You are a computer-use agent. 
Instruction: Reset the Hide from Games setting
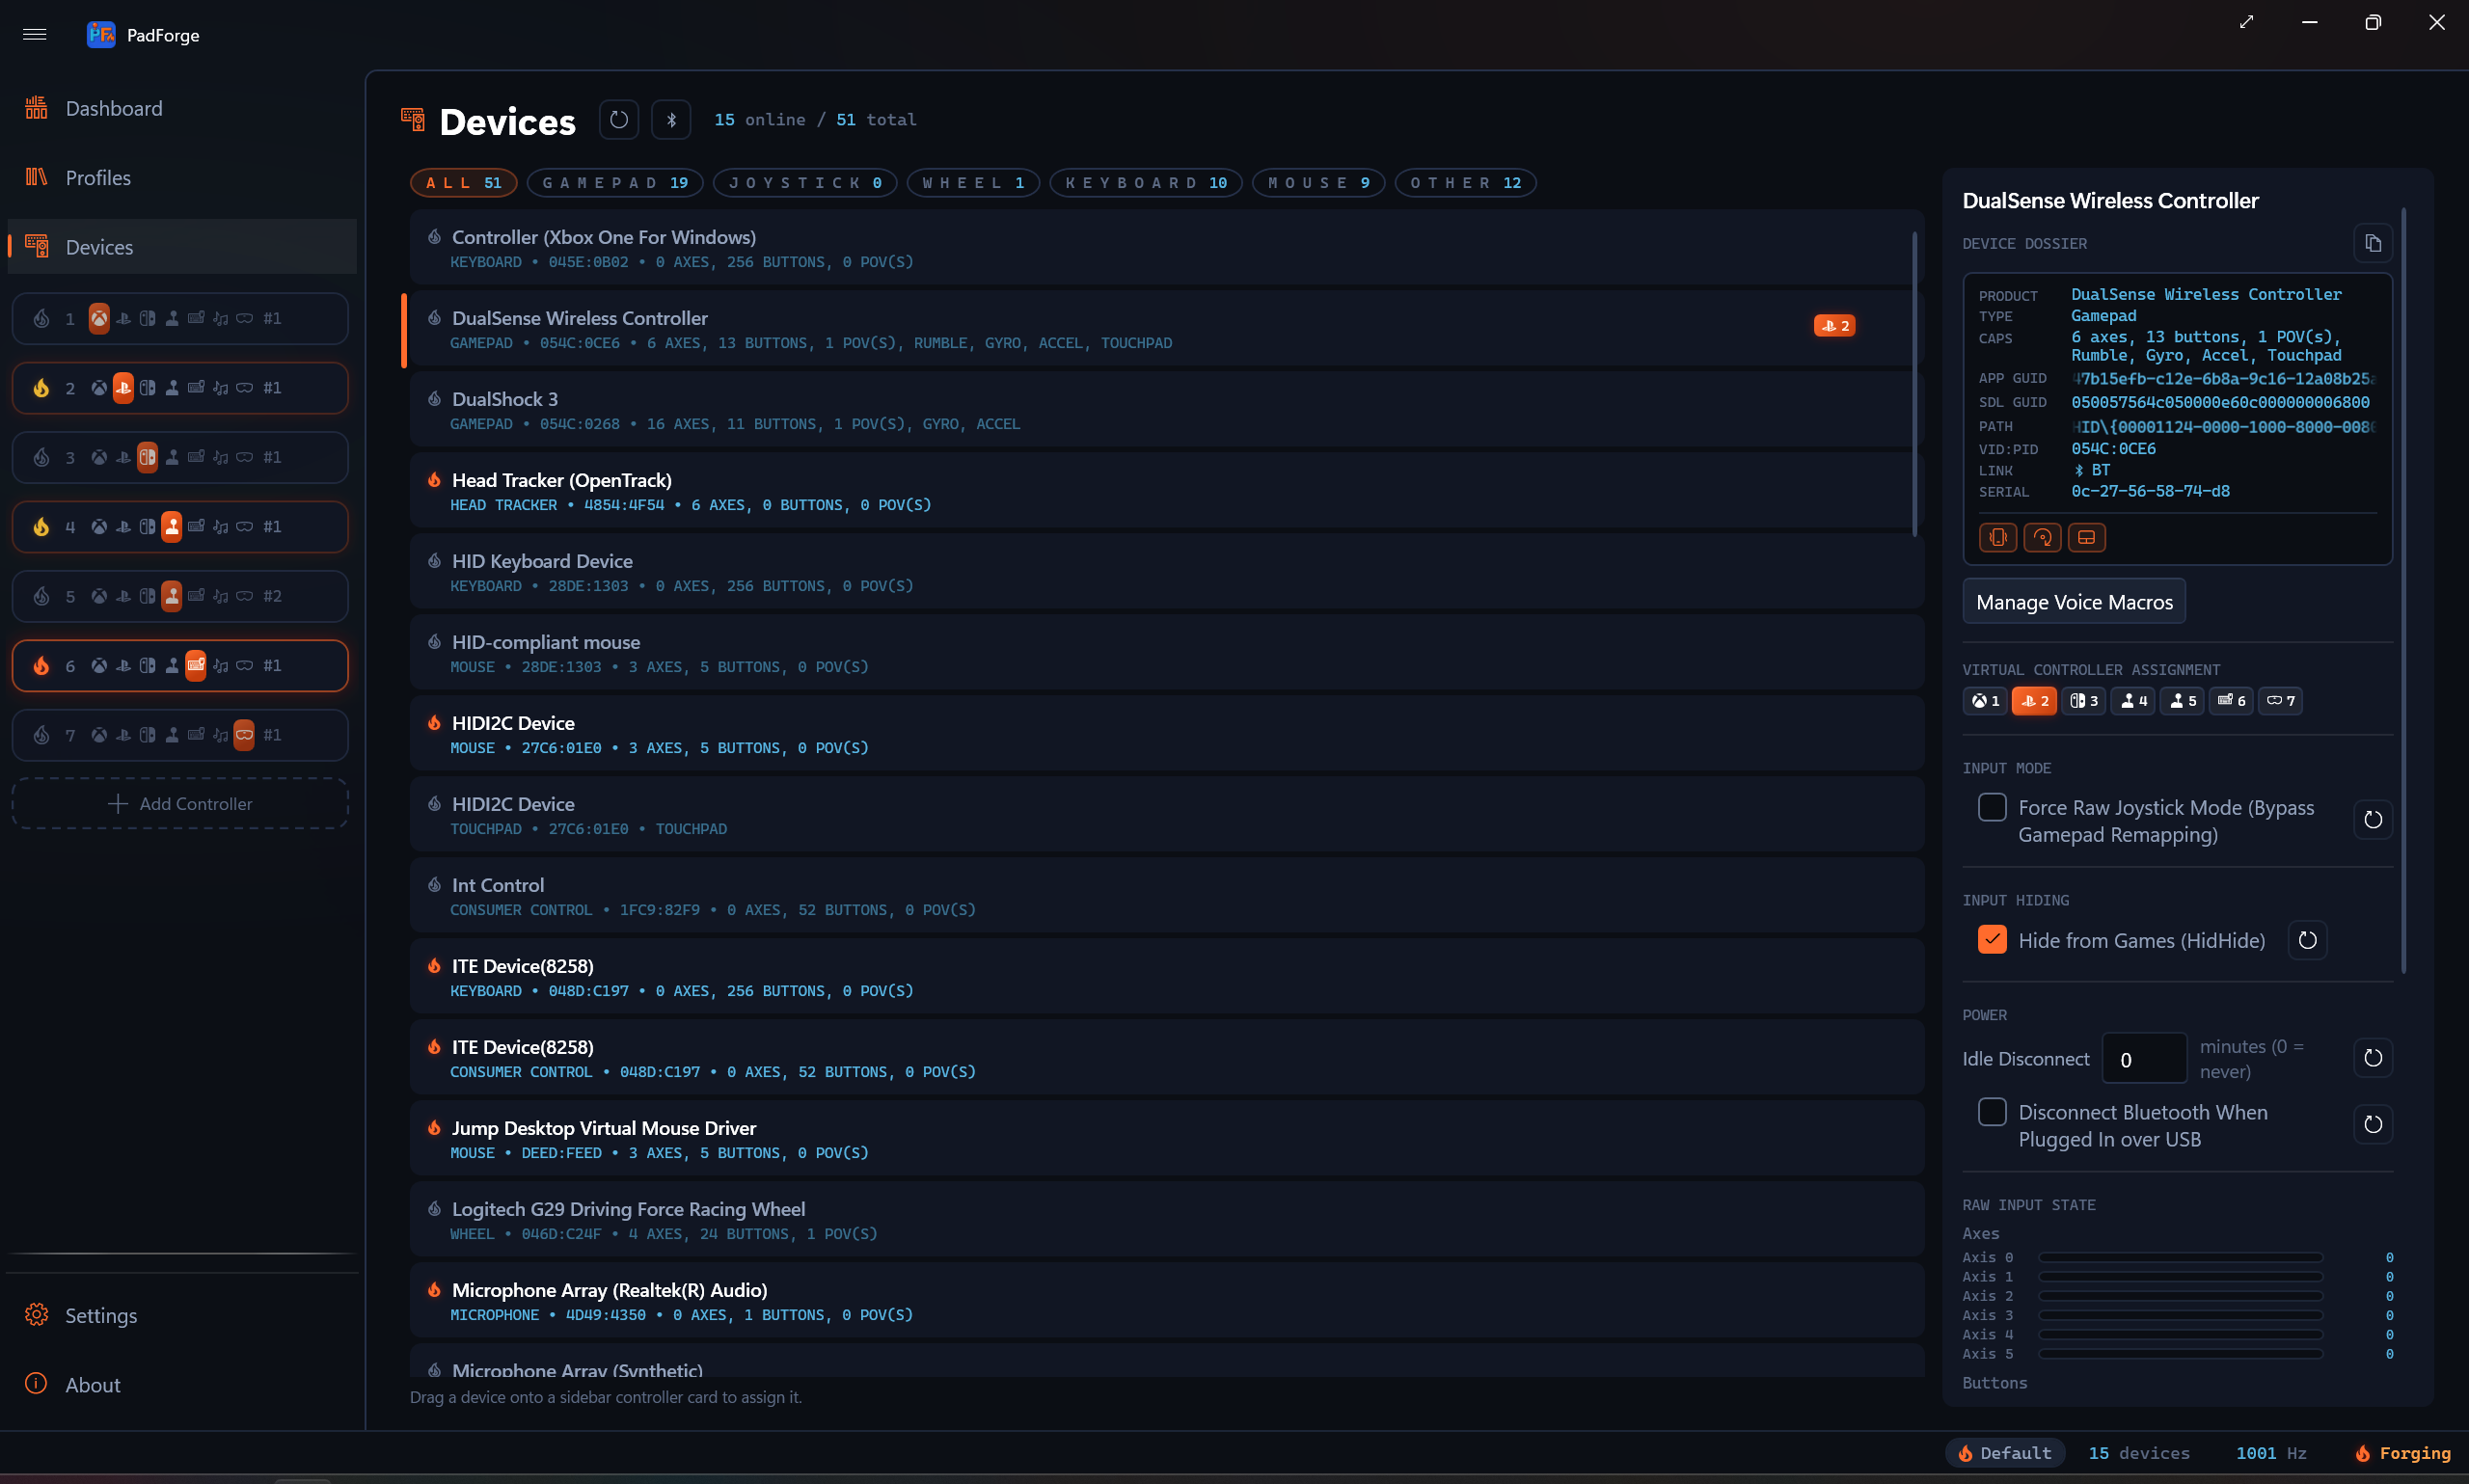click(x=2307, y=940)
